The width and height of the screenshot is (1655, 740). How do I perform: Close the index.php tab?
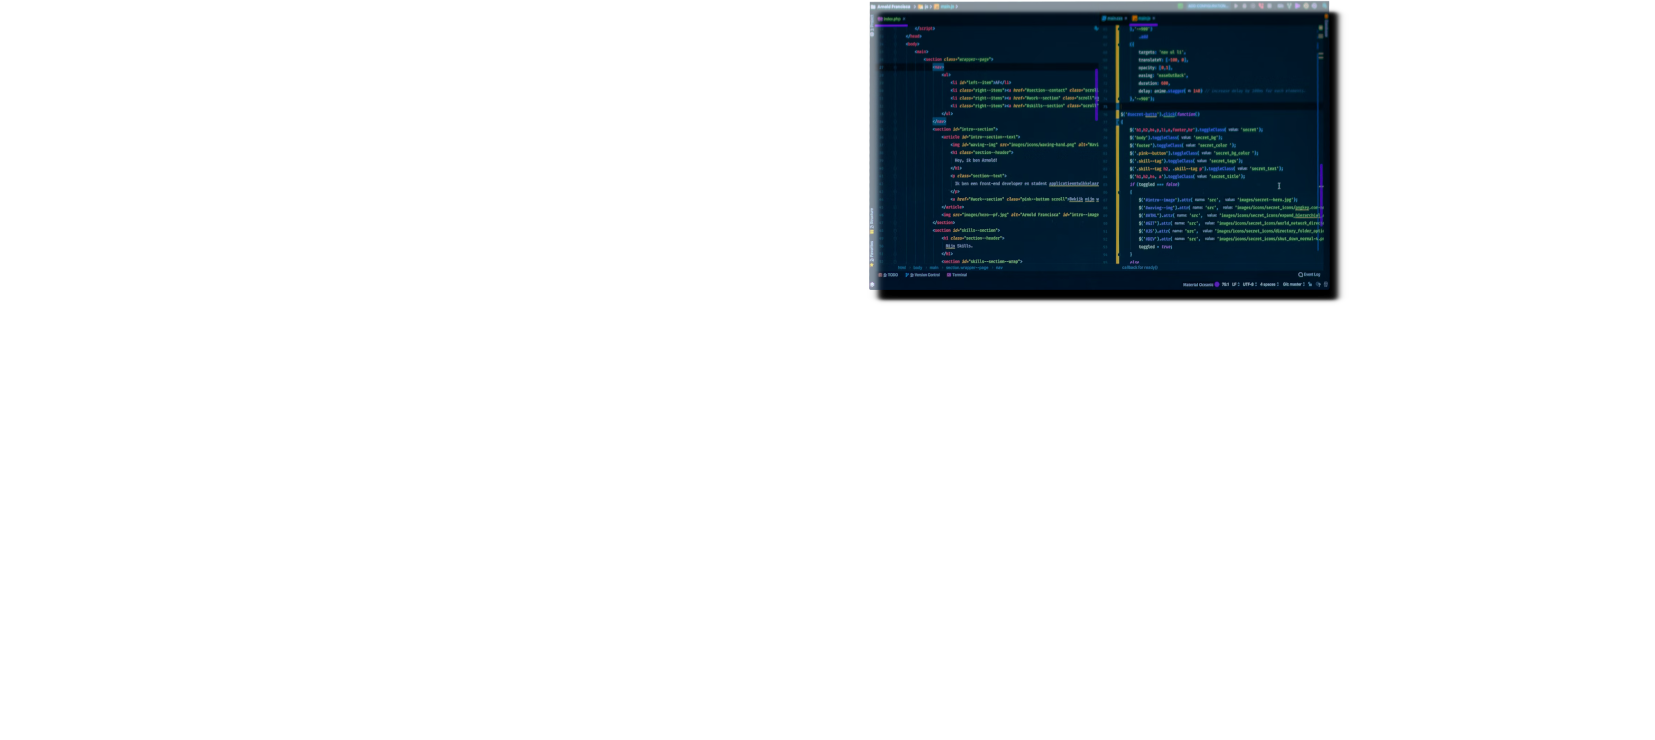(905, 19)
